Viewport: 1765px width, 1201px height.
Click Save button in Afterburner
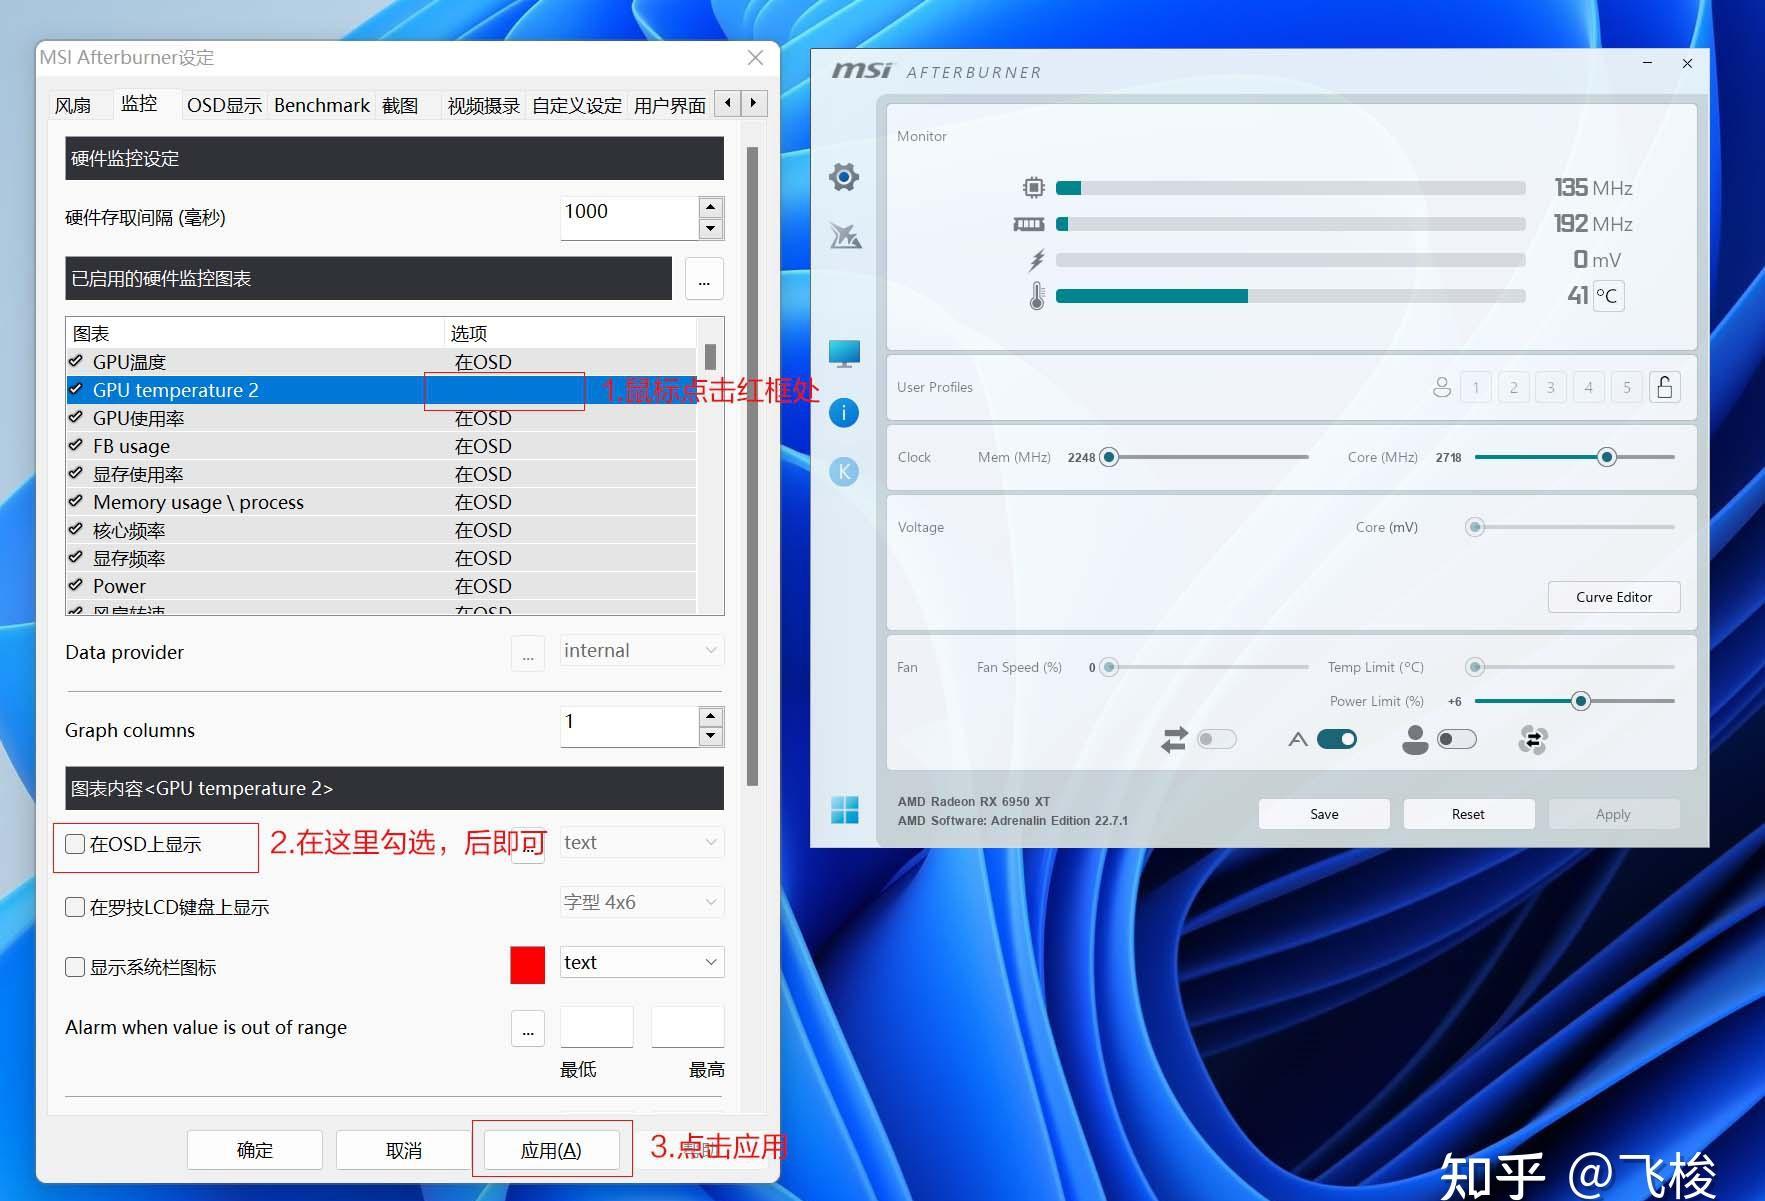[x=1324, y=814]
